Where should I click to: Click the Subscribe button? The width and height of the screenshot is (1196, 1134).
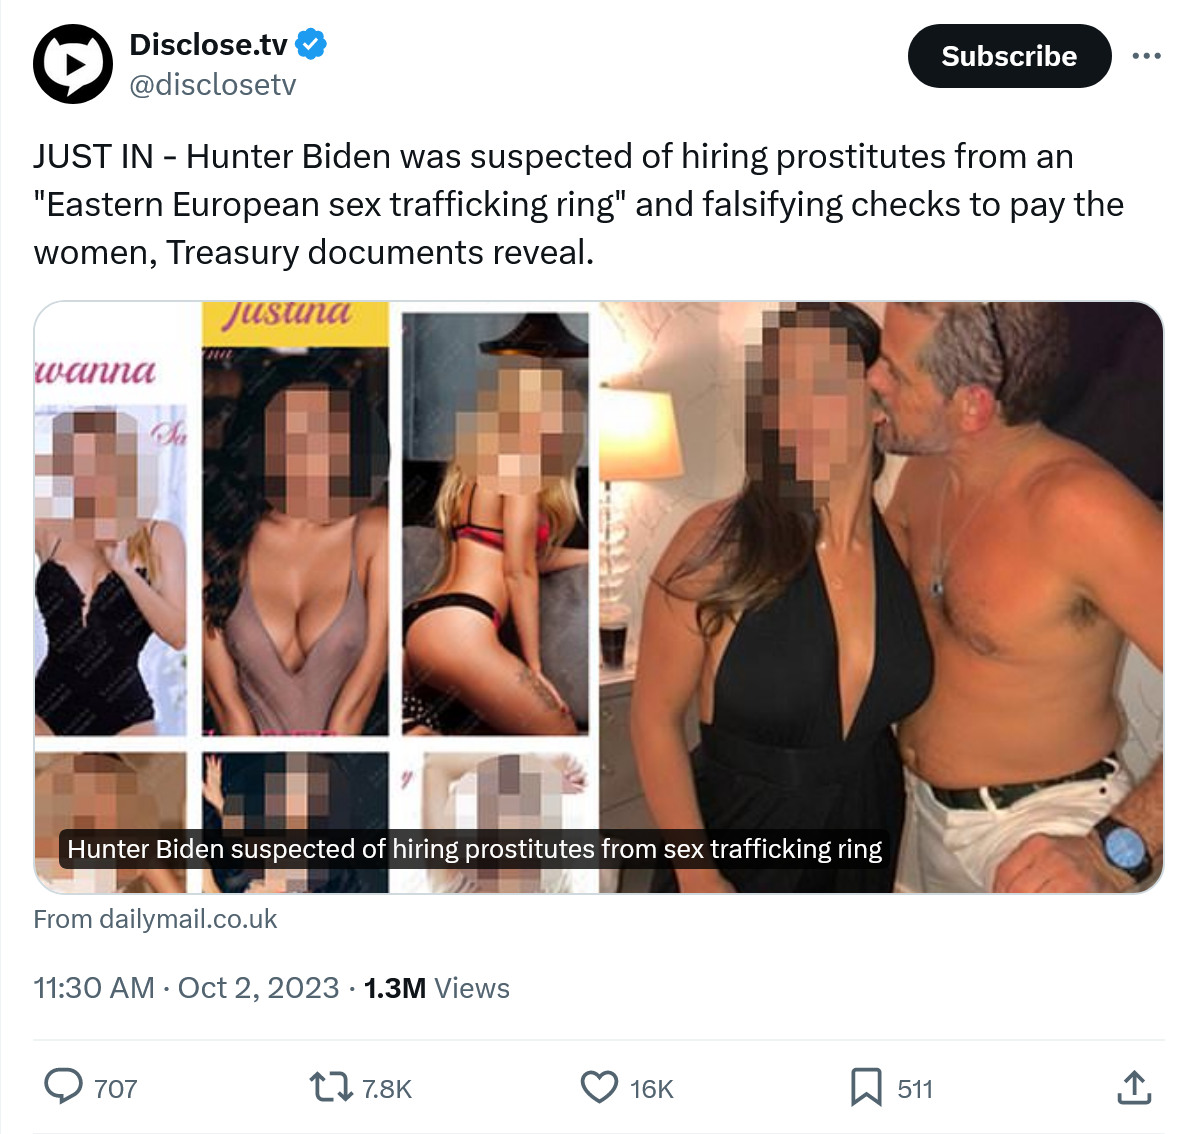pos(1009,56)
